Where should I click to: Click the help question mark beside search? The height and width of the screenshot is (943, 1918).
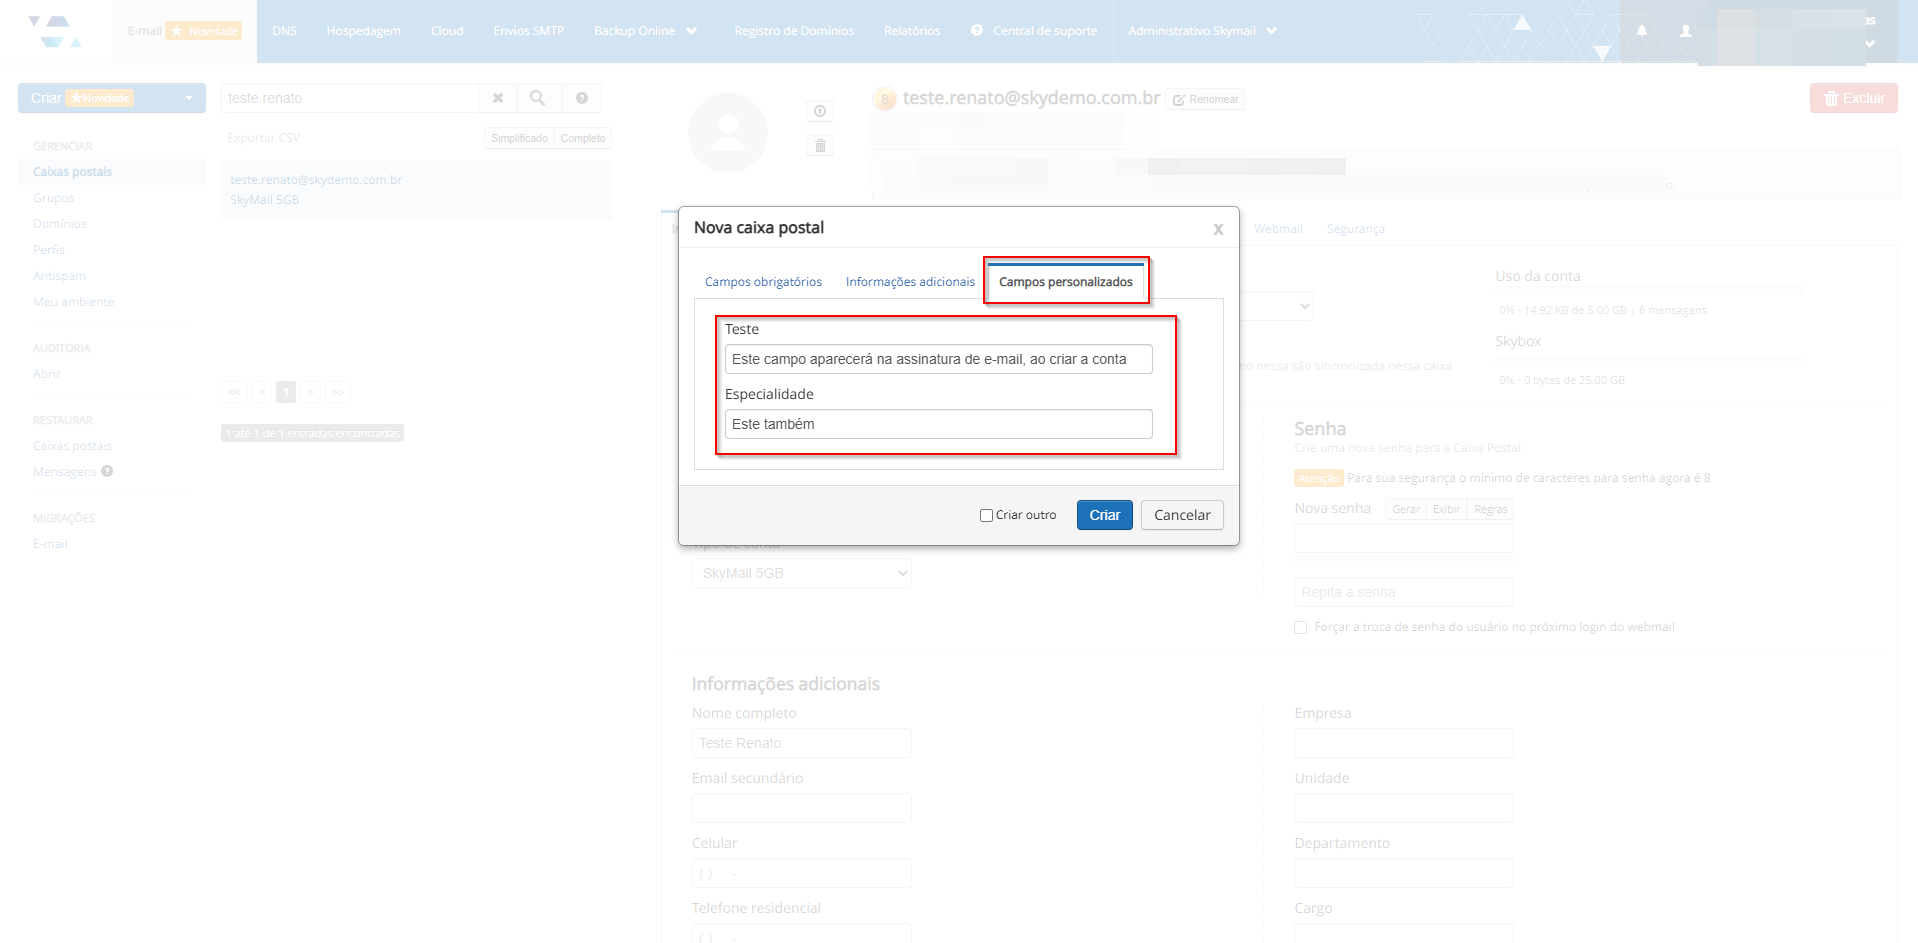581,98
